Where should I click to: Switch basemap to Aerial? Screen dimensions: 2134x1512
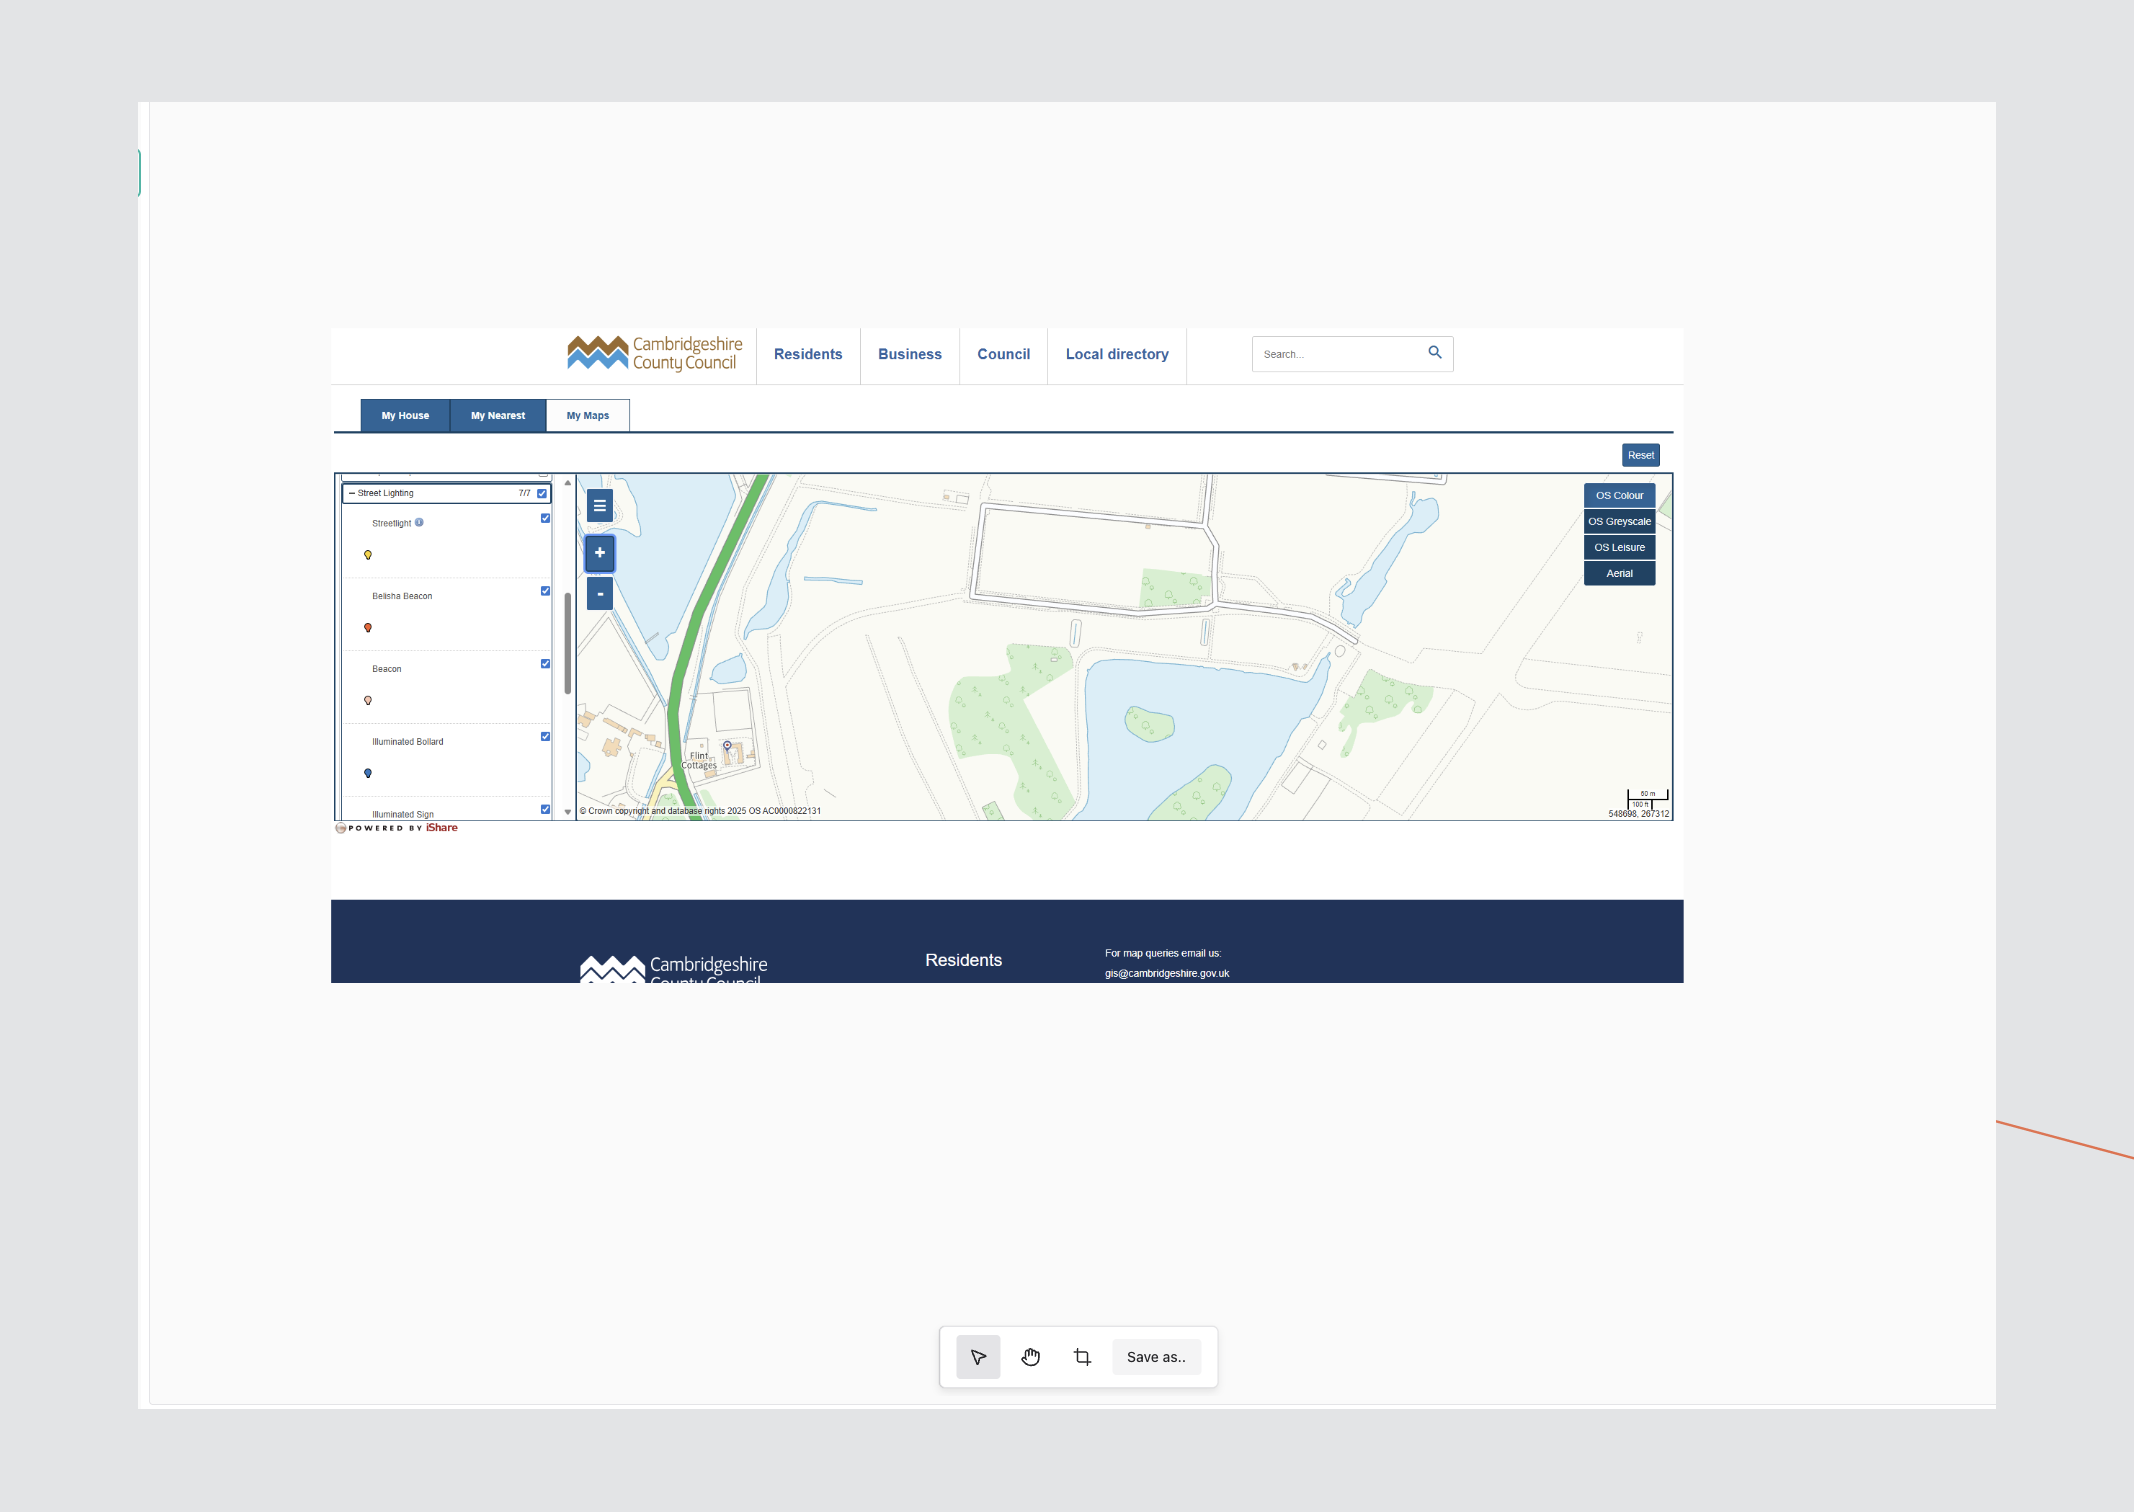point(1619,574)
